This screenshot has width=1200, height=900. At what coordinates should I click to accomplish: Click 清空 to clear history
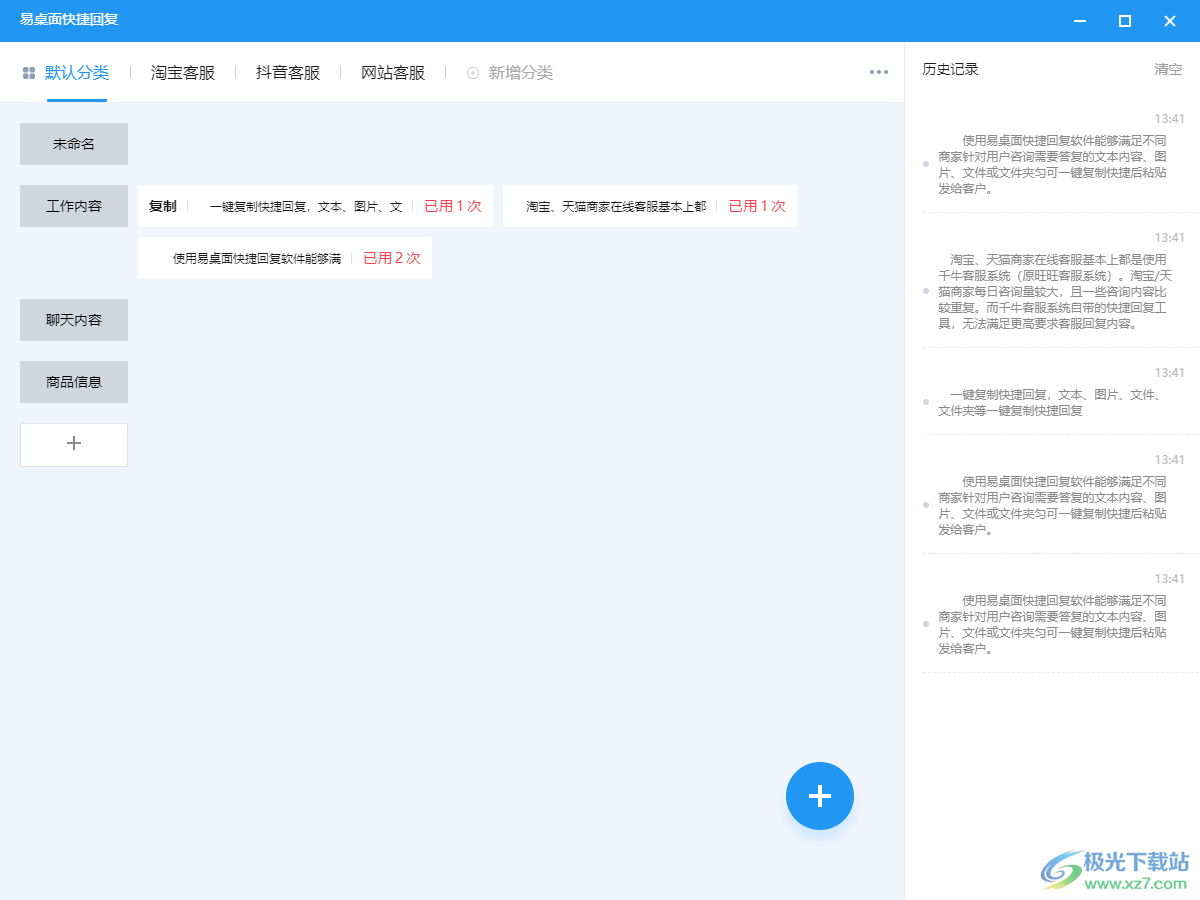pos(1168,69)
